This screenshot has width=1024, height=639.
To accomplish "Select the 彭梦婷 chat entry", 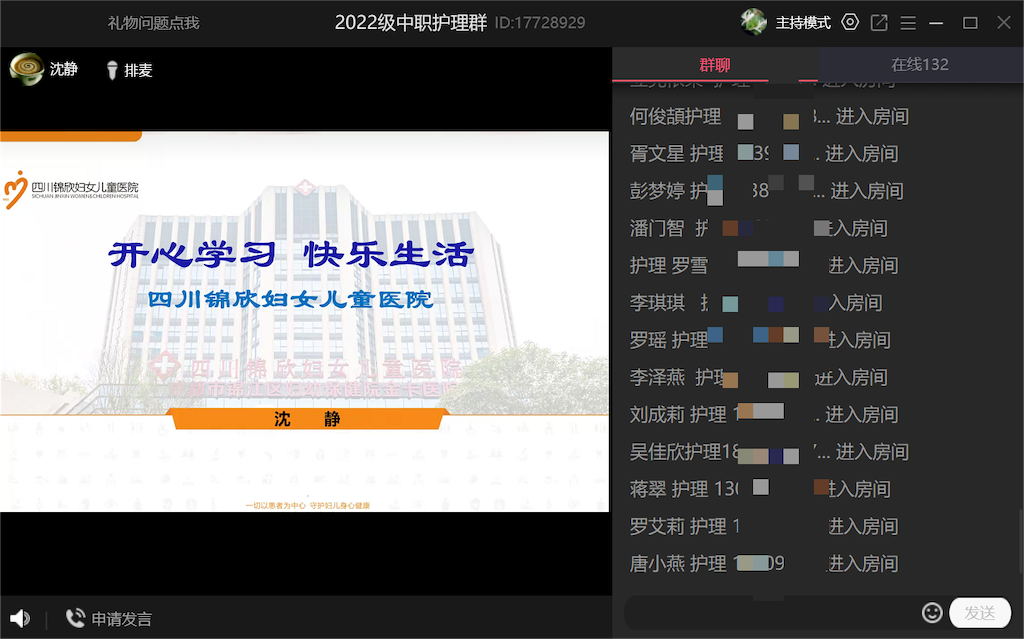I will [767, 191].
